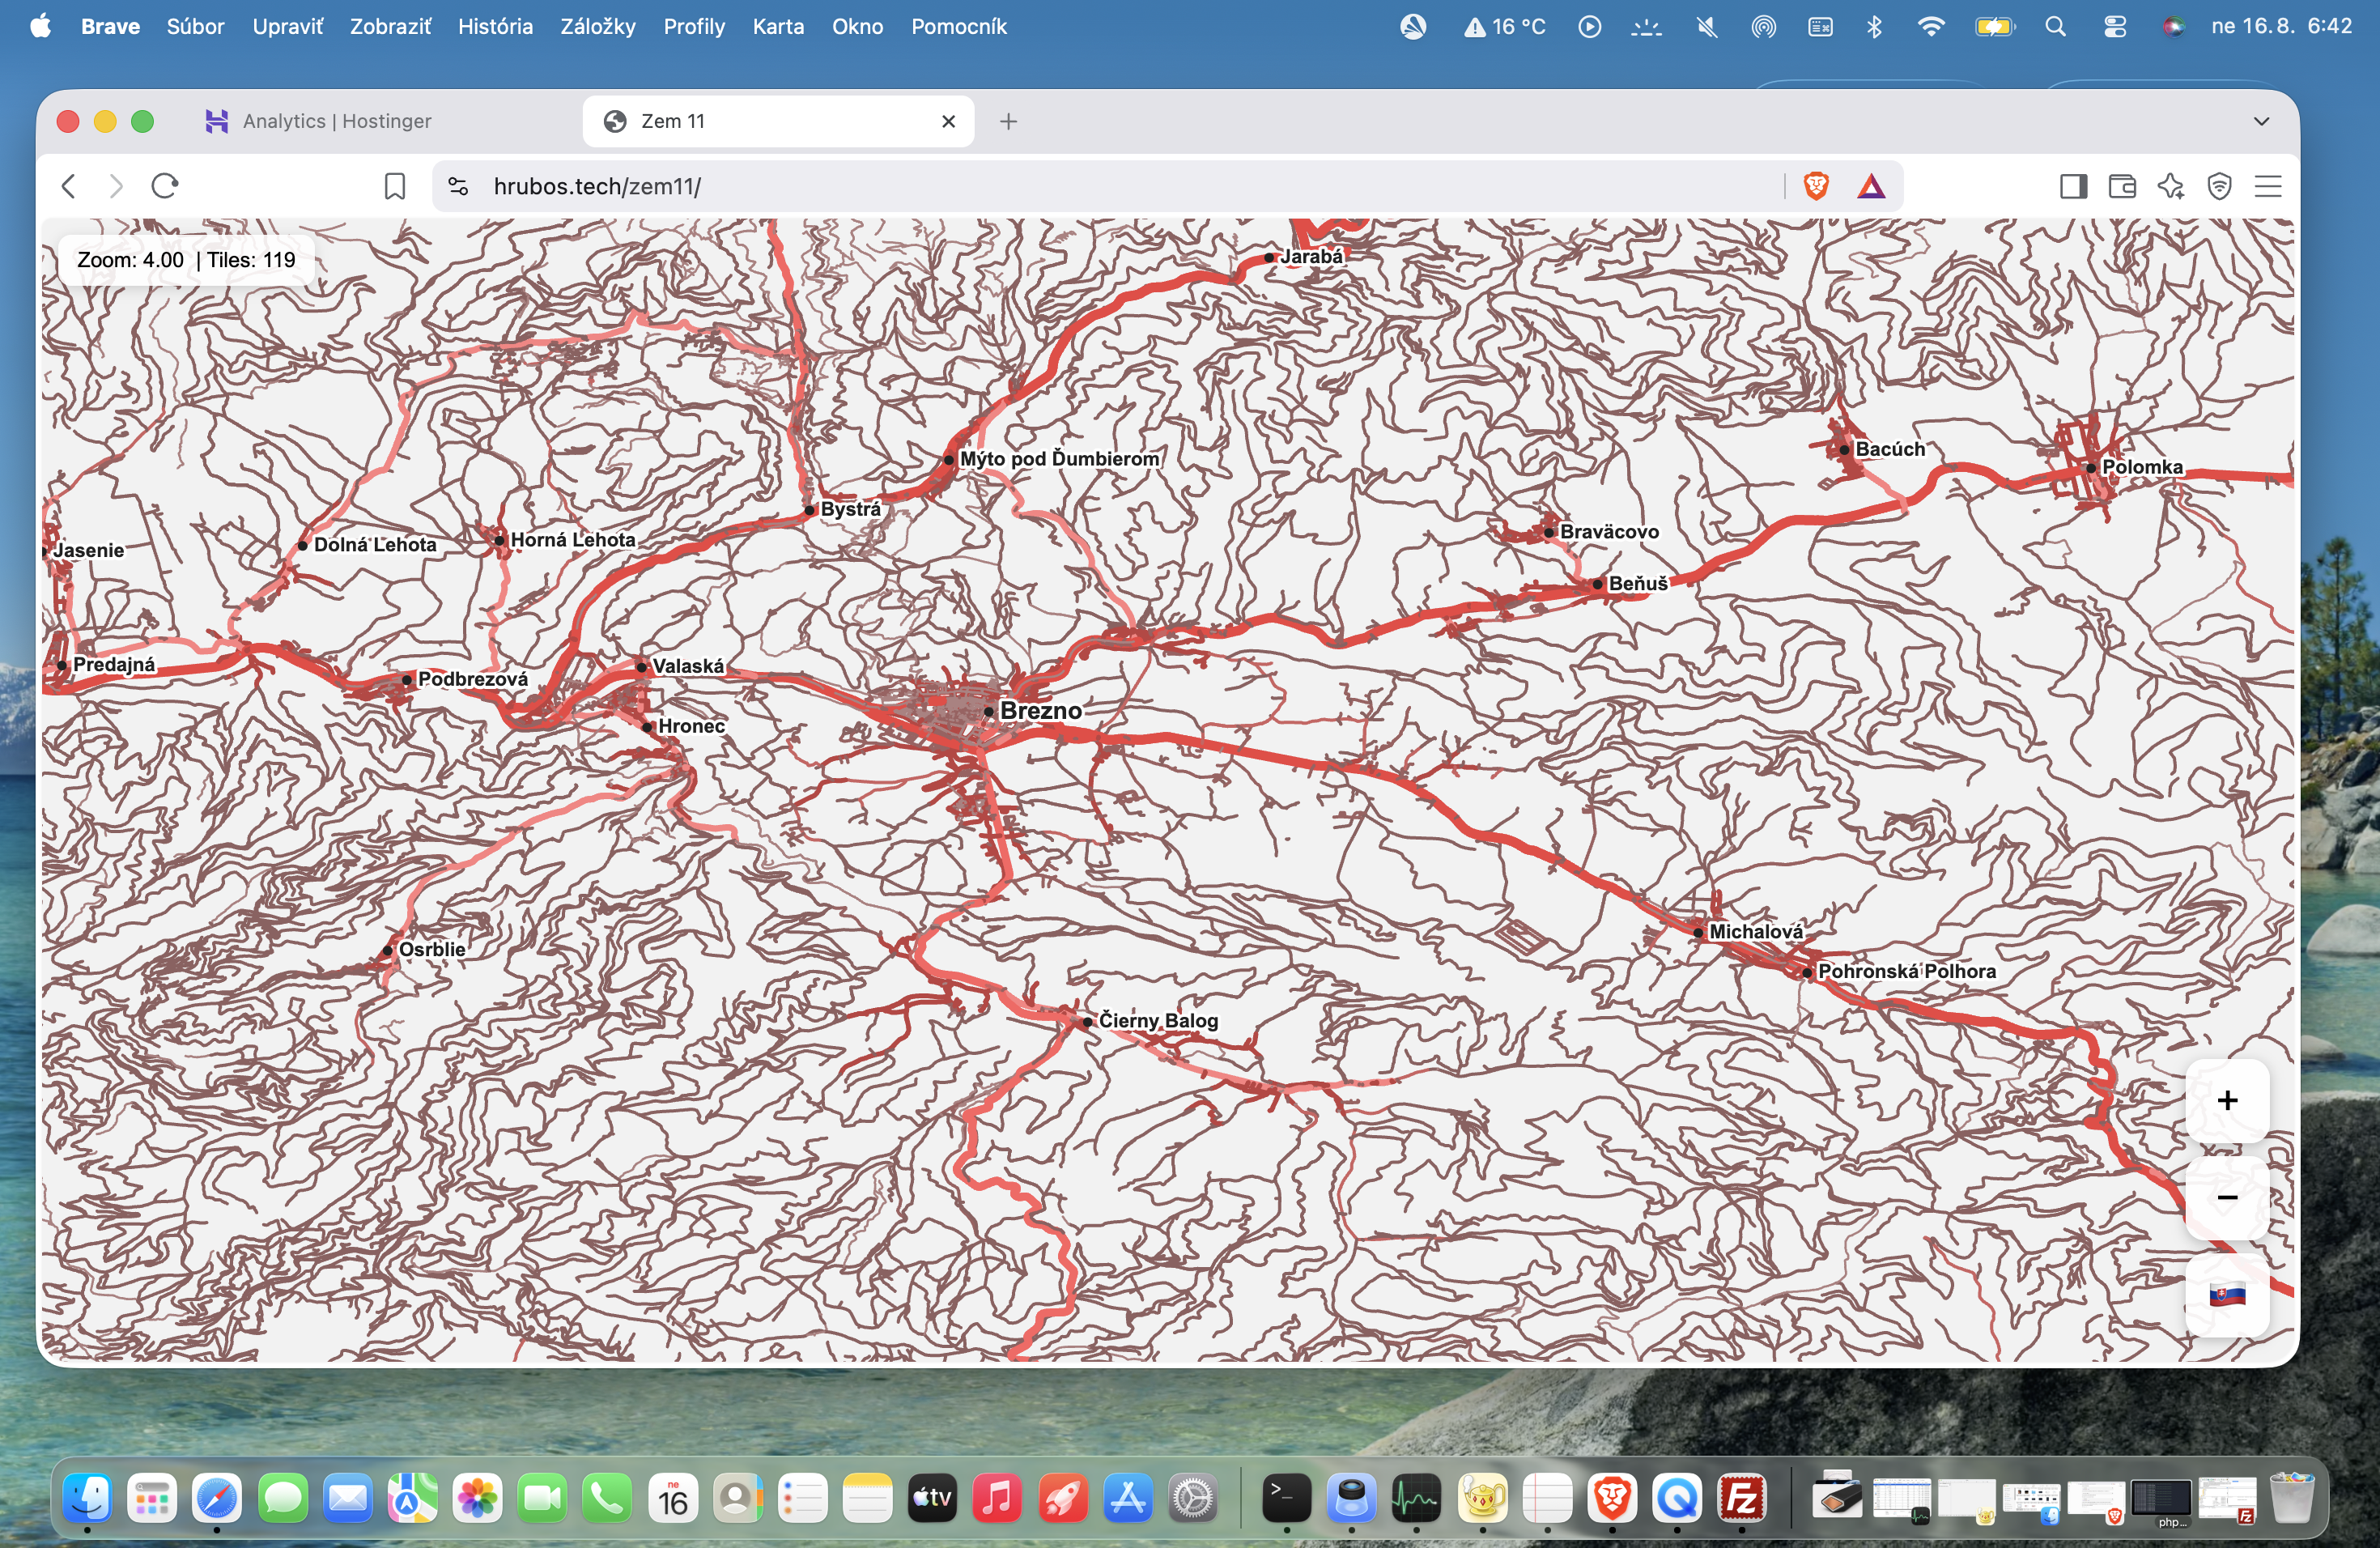
Task: Click the Čierny Balog map label
Action: point(1158,1021)
